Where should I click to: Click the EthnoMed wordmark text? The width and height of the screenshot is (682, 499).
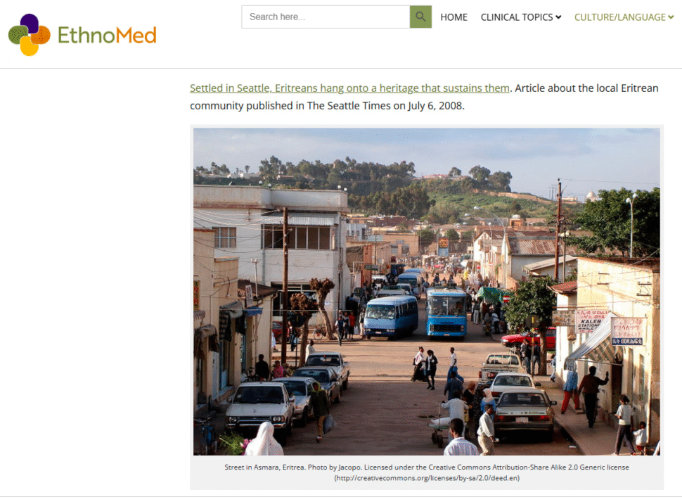(107, 35)
